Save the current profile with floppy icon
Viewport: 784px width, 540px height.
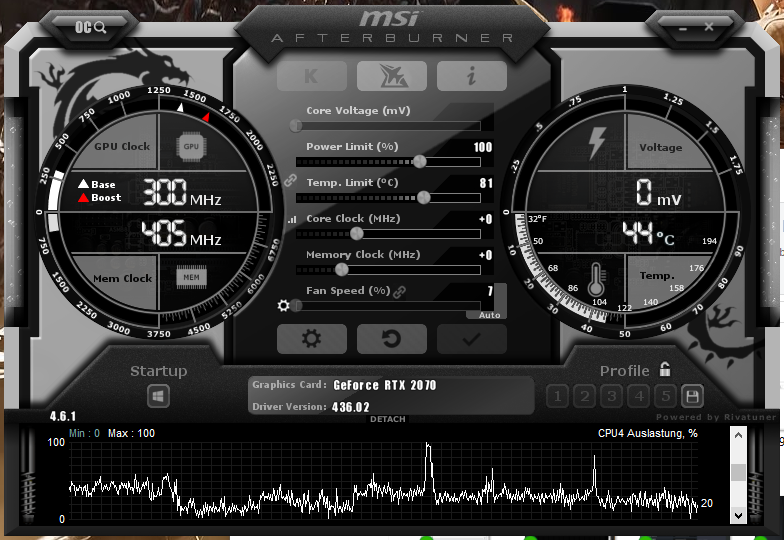coord(692,396)
